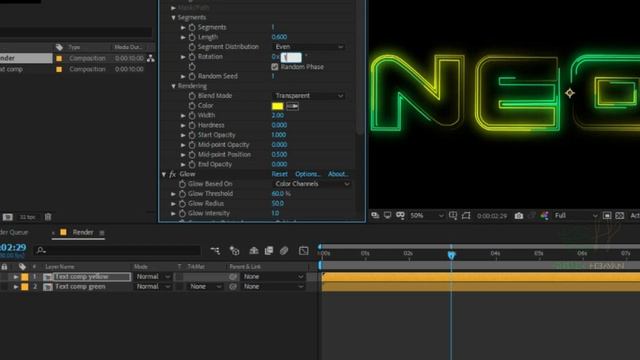Click the Glow Radius stopwatch icon
Viewport: 640px width, 360px height.
point(182,204)
